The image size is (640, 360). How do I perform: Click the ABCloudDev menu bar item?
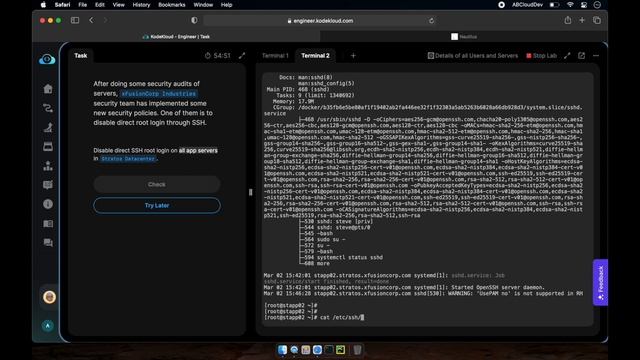coord(527,5)
